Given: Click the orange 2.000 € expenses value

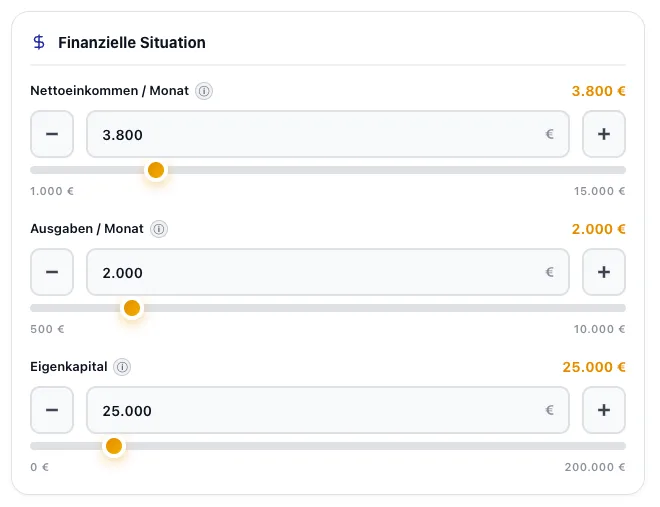Looking at the screenshot, I should (x=598, y=229).
